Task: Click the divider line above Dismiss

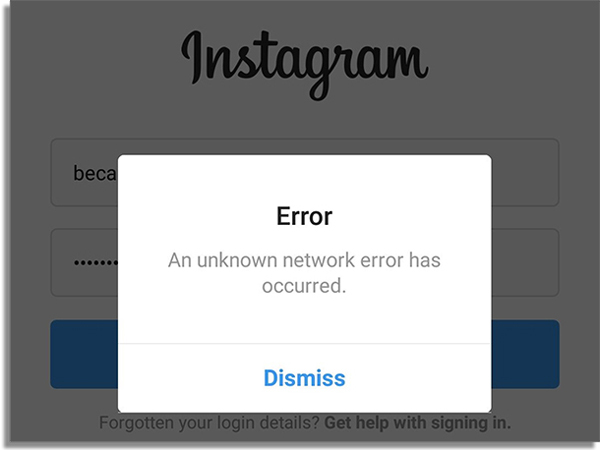Action: [x=304, y=344]
